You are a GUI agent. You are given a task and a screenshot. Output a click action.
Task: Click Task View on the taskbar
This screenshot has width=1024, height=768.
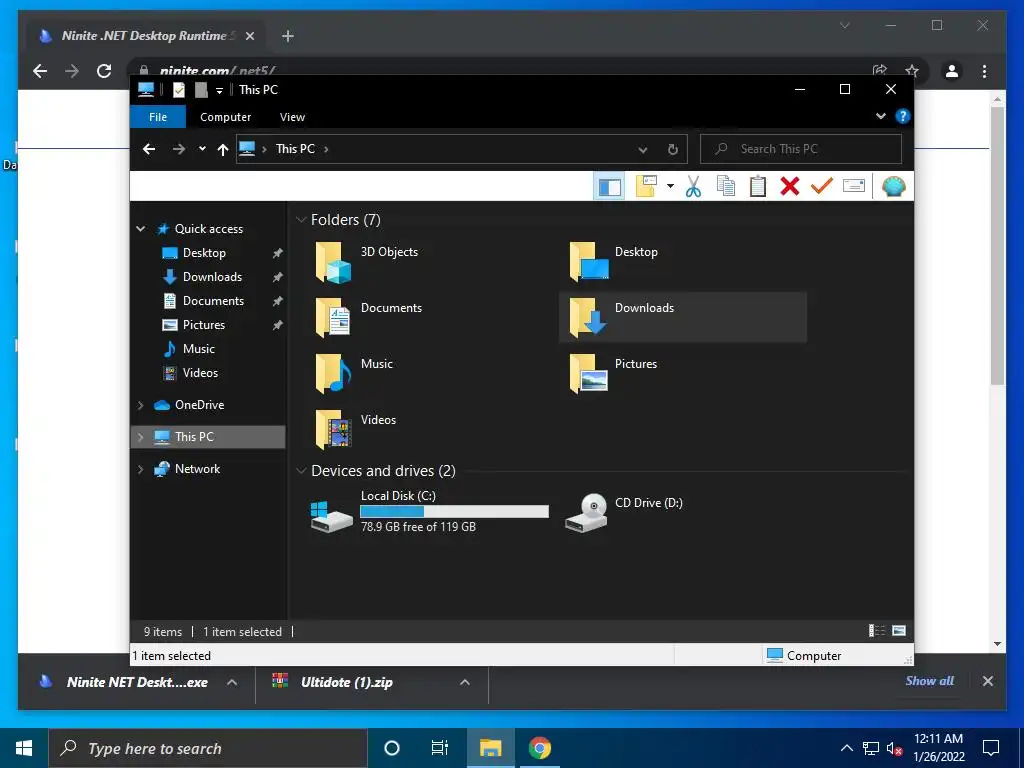440,748
